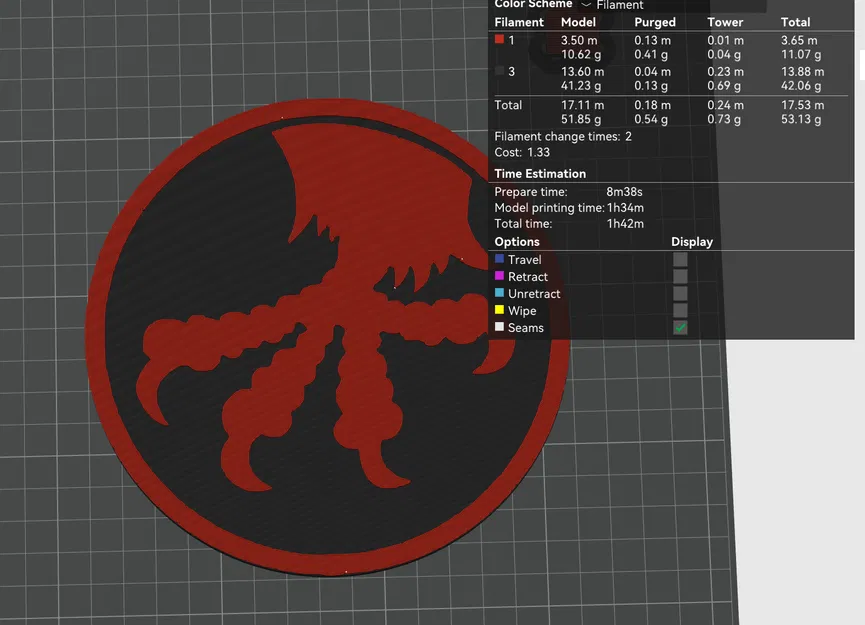865x625 pixels.
Task: Click the Cost: 1.33 text
Action: (x=522, y=152)
